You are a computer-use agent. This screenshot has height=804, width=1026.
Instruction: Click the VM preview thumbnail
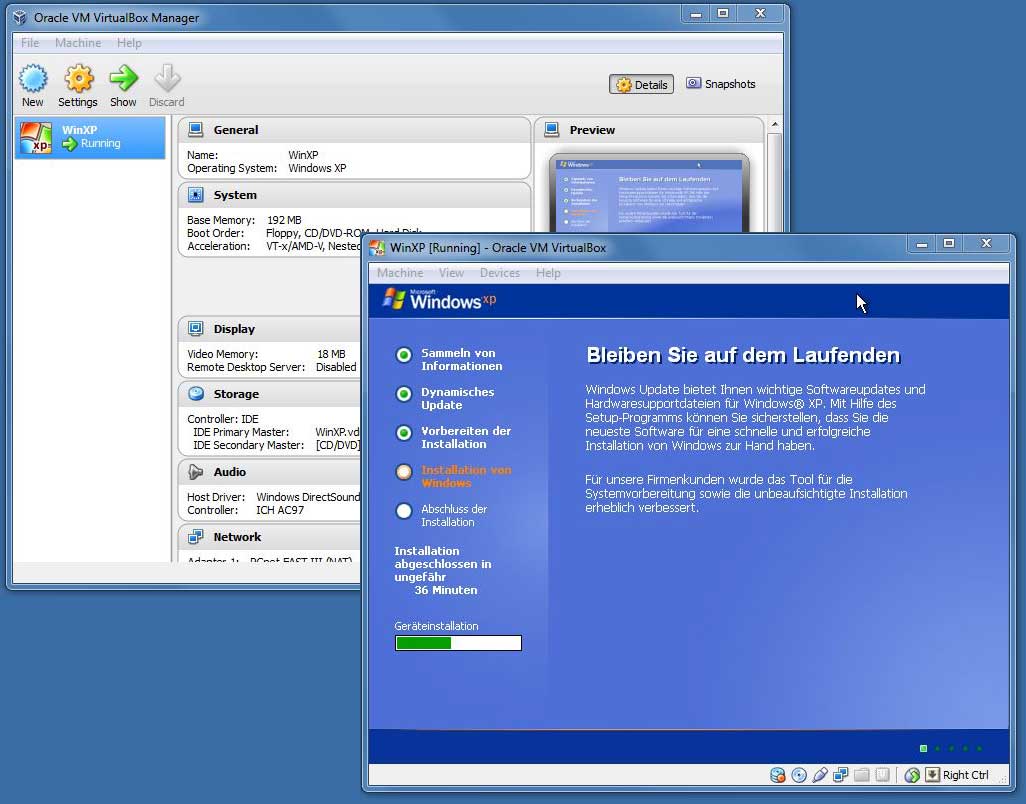[x=649, y=194]
